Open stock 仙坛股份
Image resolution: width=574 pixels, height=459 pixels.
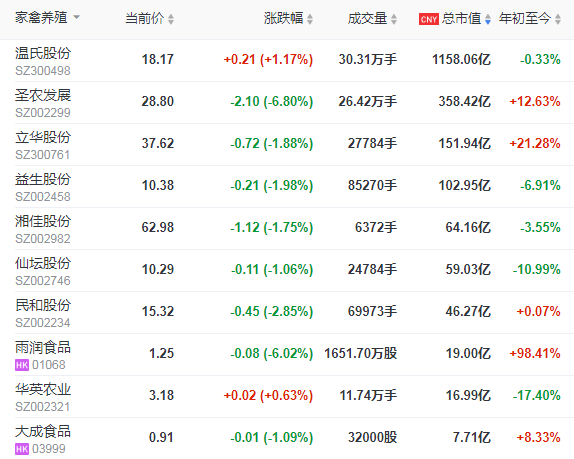pyautogui.click(x=43, y=263)
